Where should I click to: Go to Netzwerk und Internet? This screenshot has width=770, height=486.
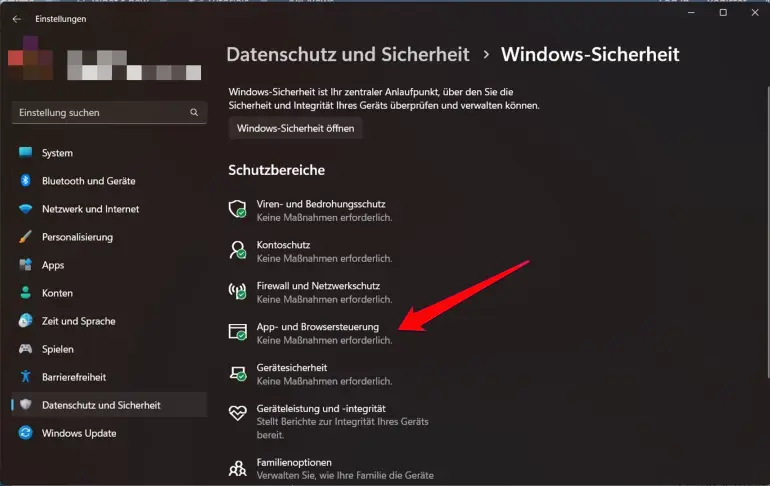(109, 209)
